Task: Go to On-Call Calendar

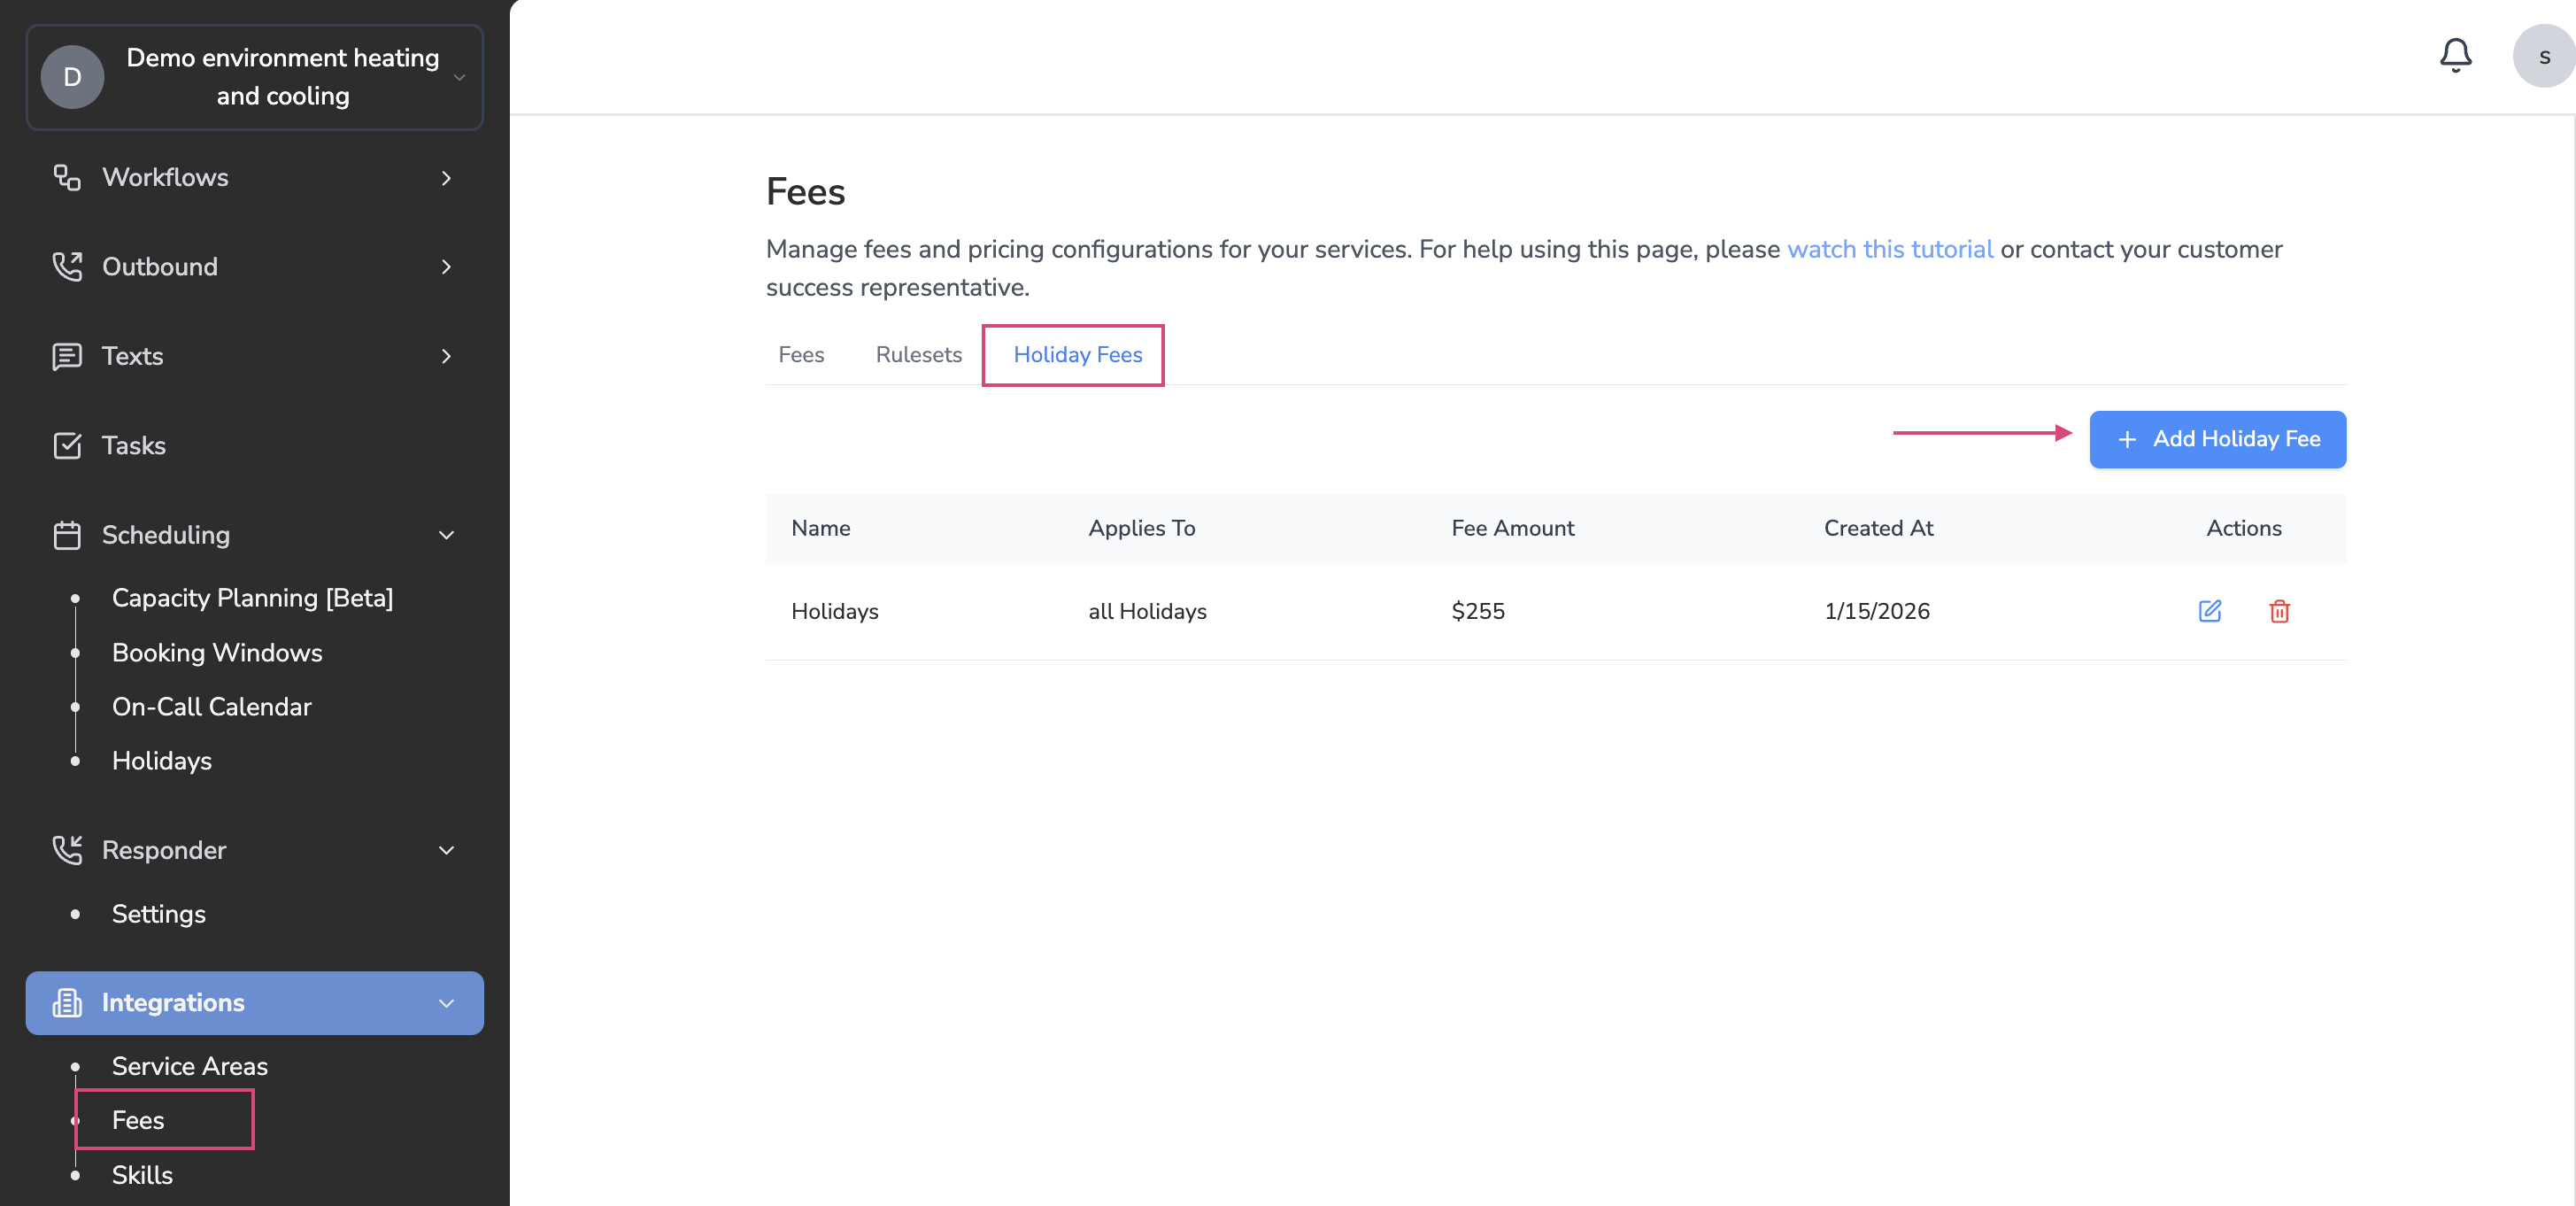Action: pyautogui.click(x=211, y=707)
